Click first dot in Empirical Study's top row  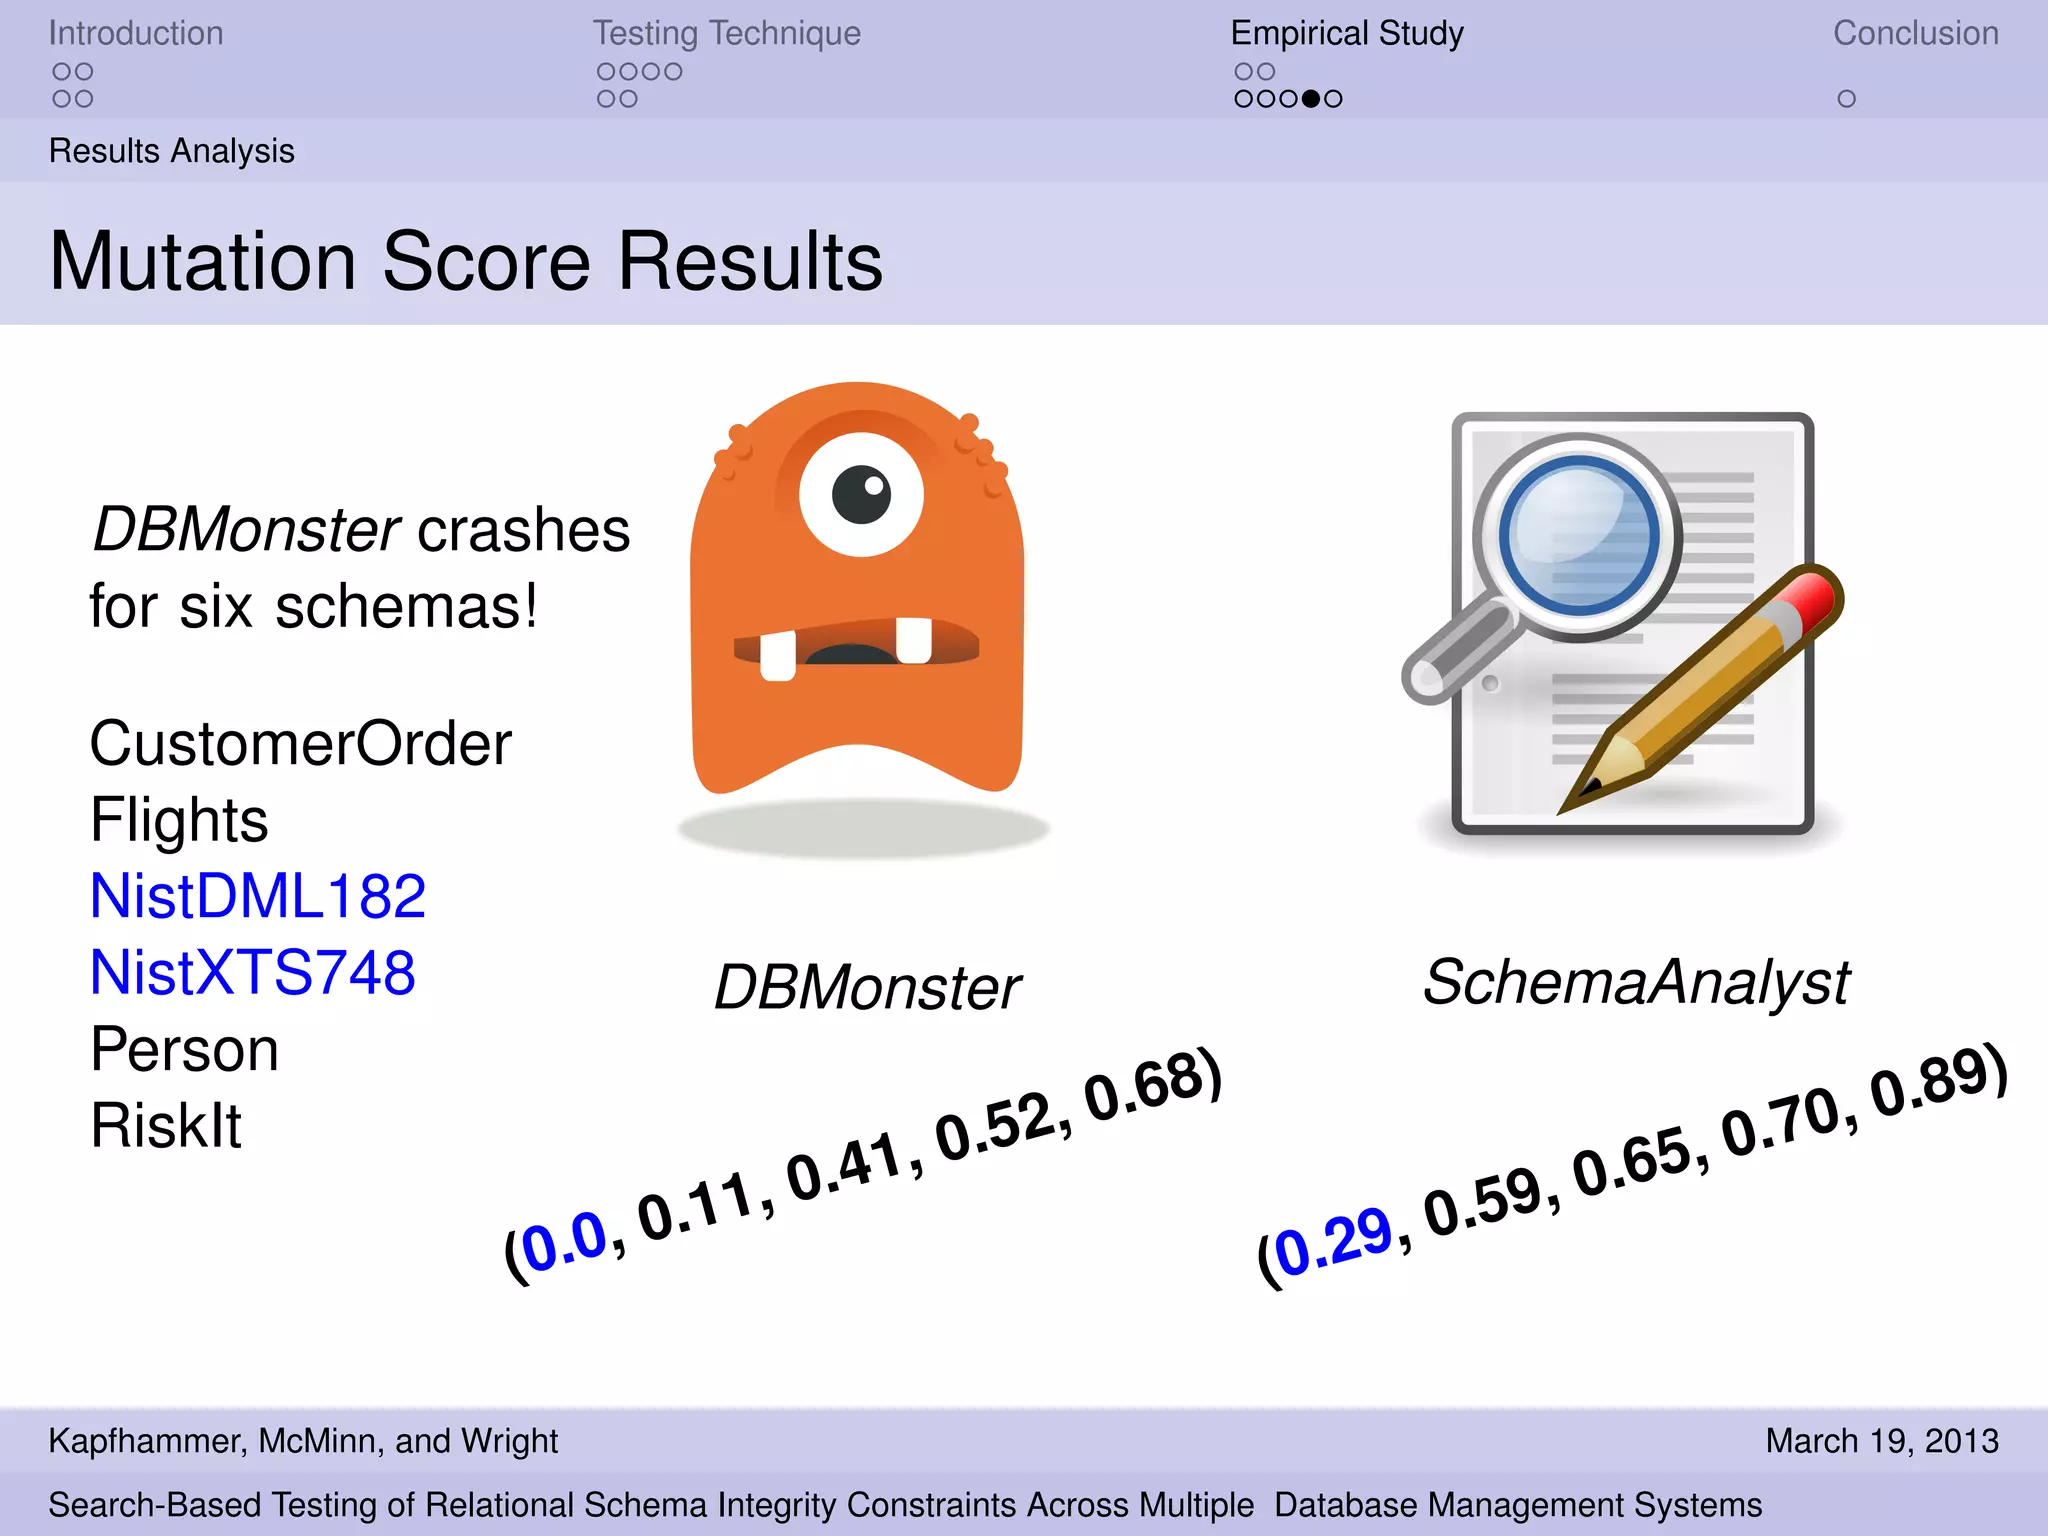pos(1243,71)
